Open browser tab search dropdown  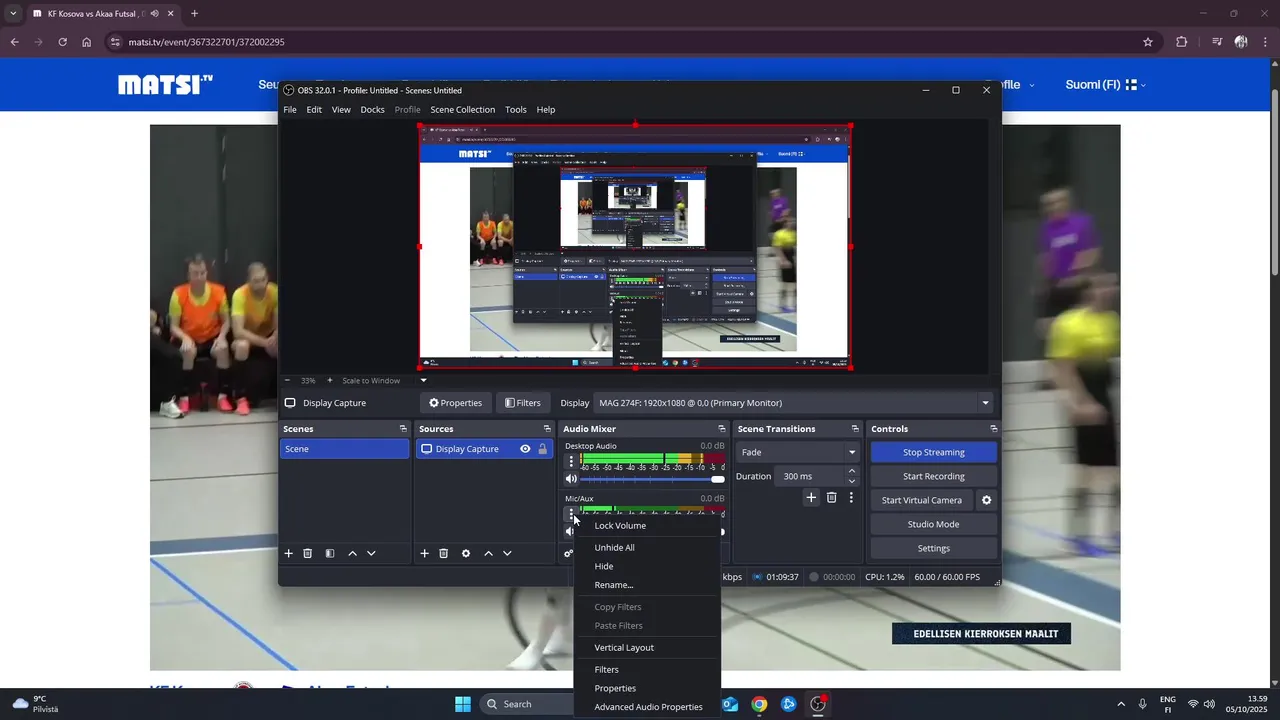pos(13,14)
